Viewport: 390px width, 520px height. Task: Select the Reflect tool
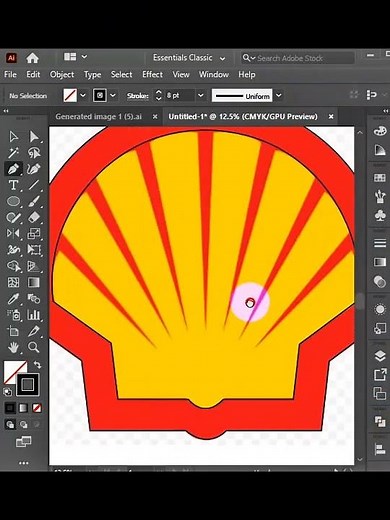[x=13, y=233]
